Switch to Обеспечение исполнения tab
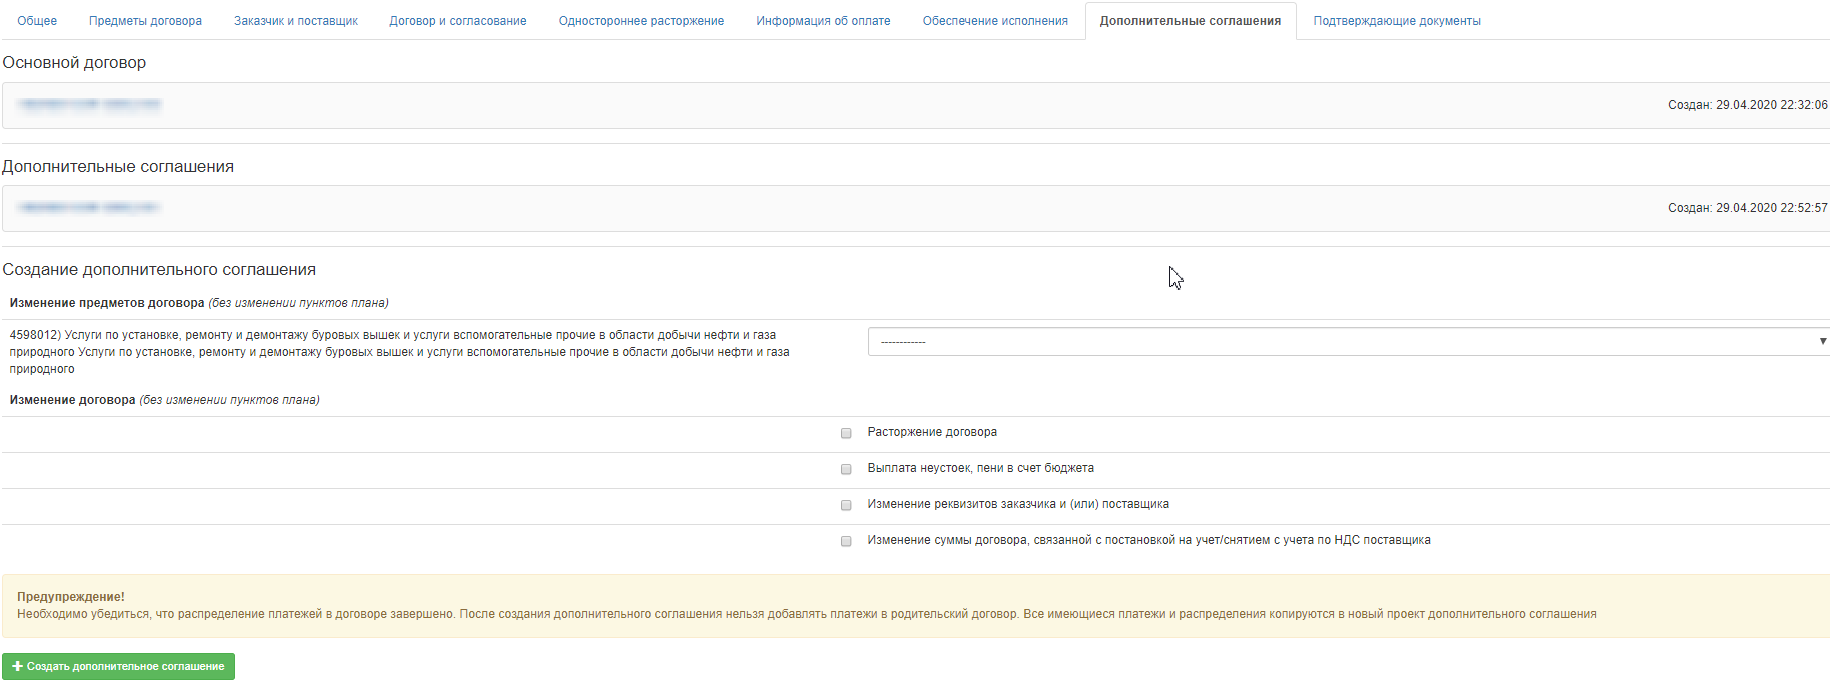Screen dimensions: 1830x694 click(x=994, y=21)
